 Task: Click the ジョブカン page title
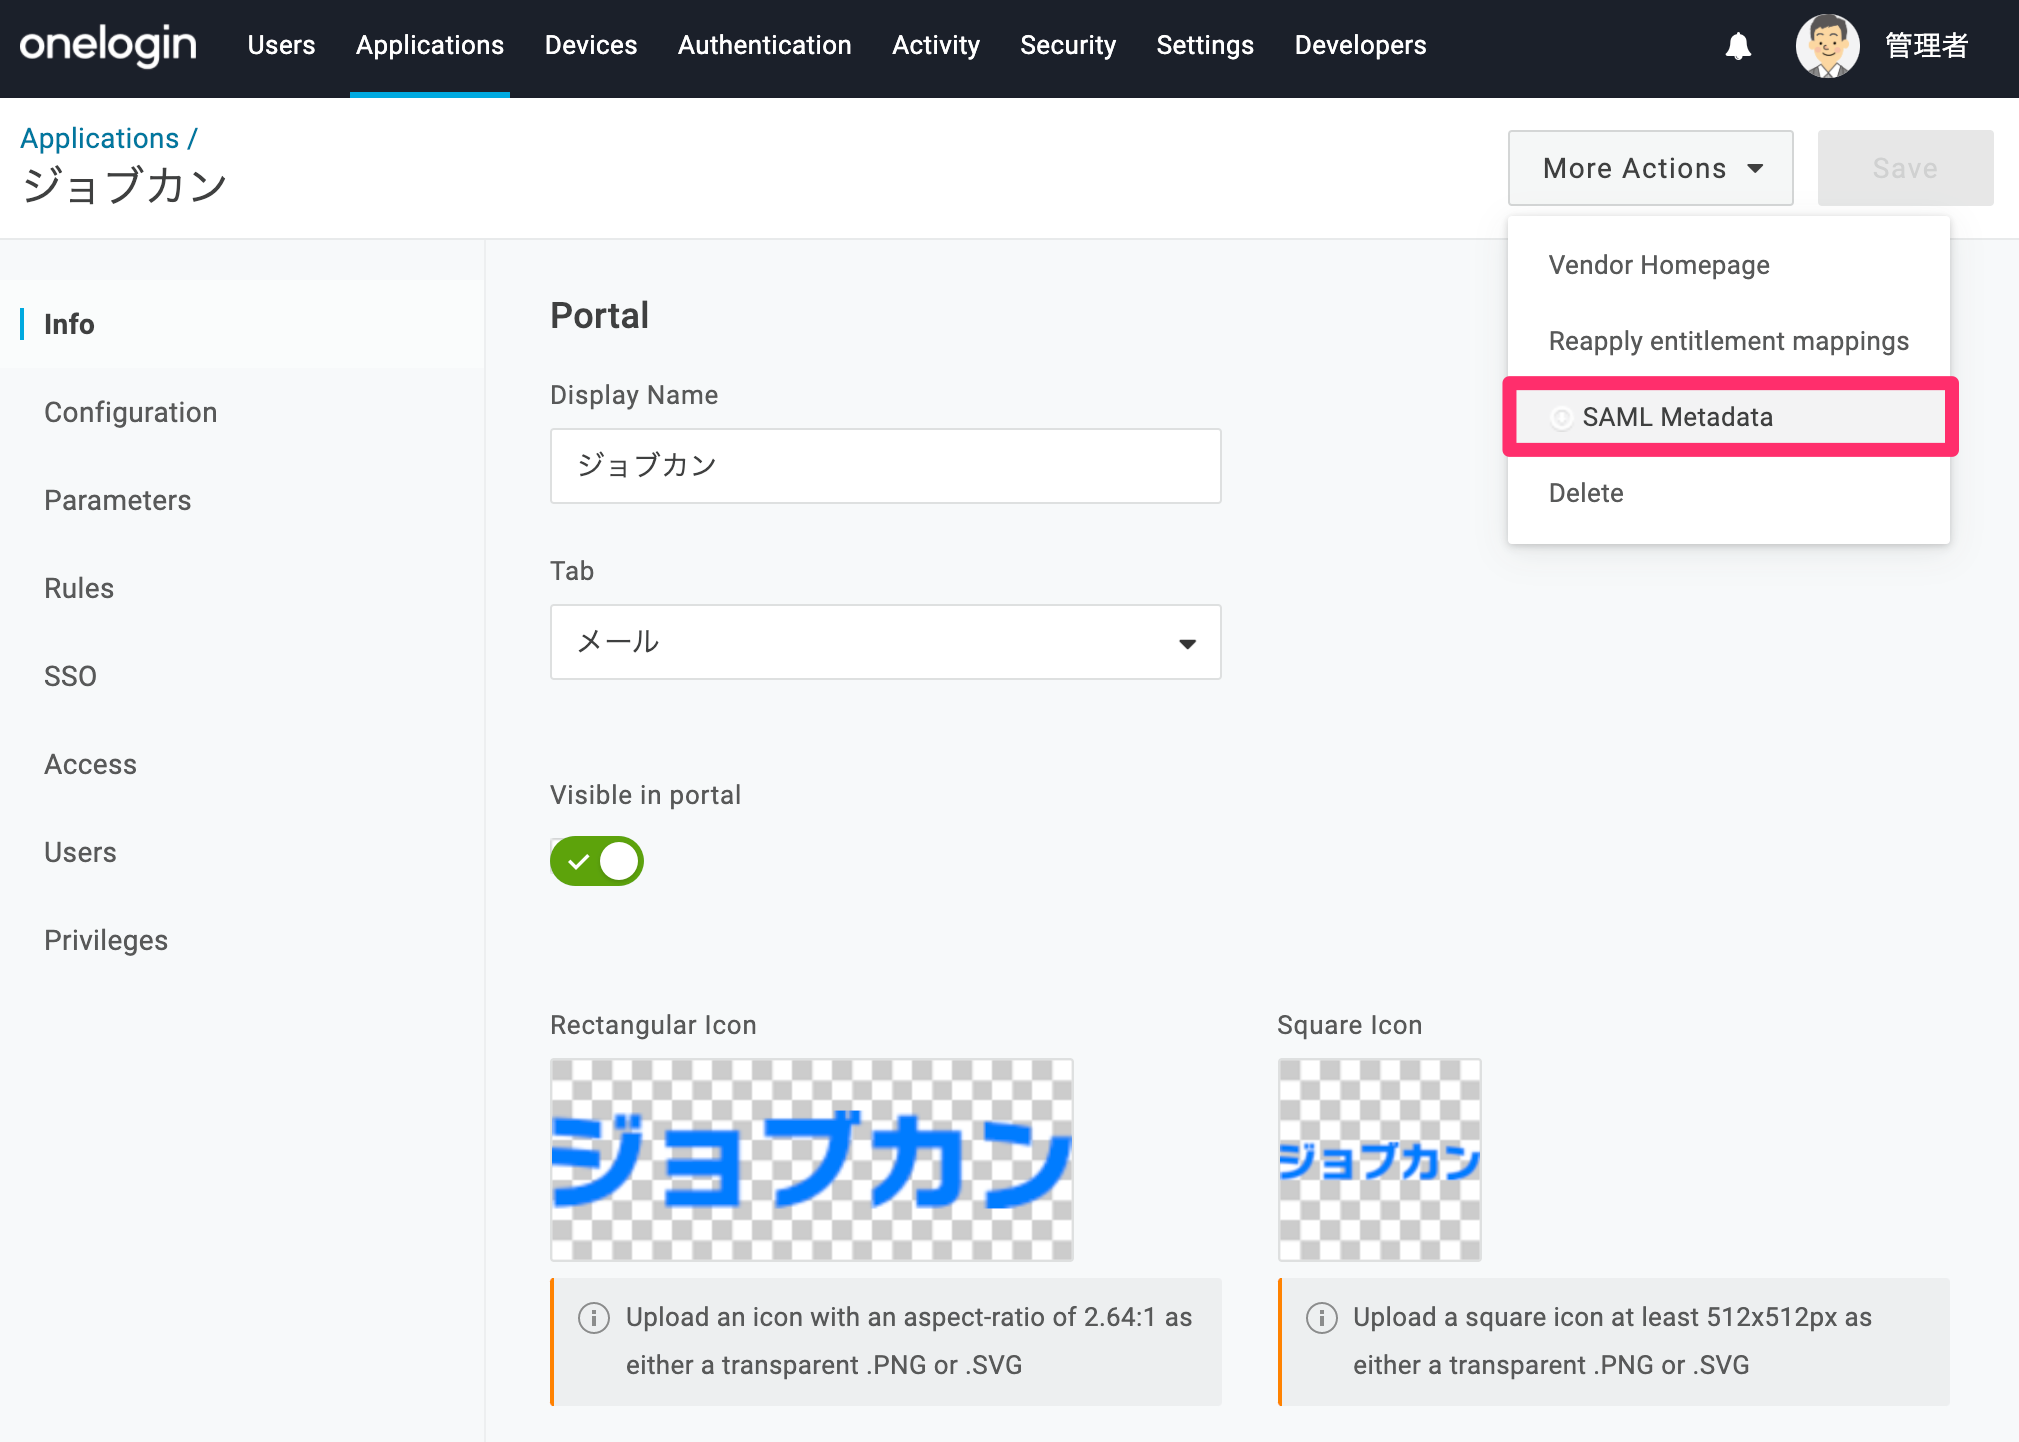pos(125,186)
